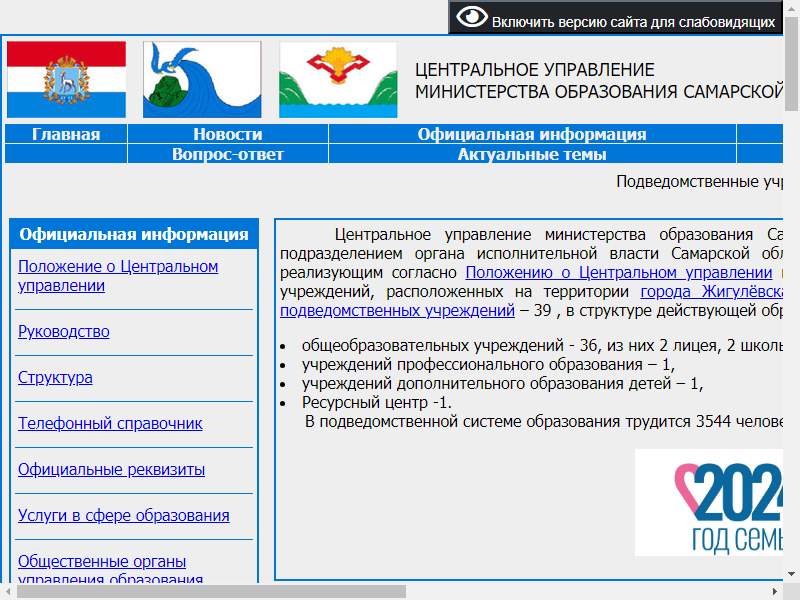Click the flag with red ornament and green hills
Screen dimensions: 800x600
[x=338, y=80]
